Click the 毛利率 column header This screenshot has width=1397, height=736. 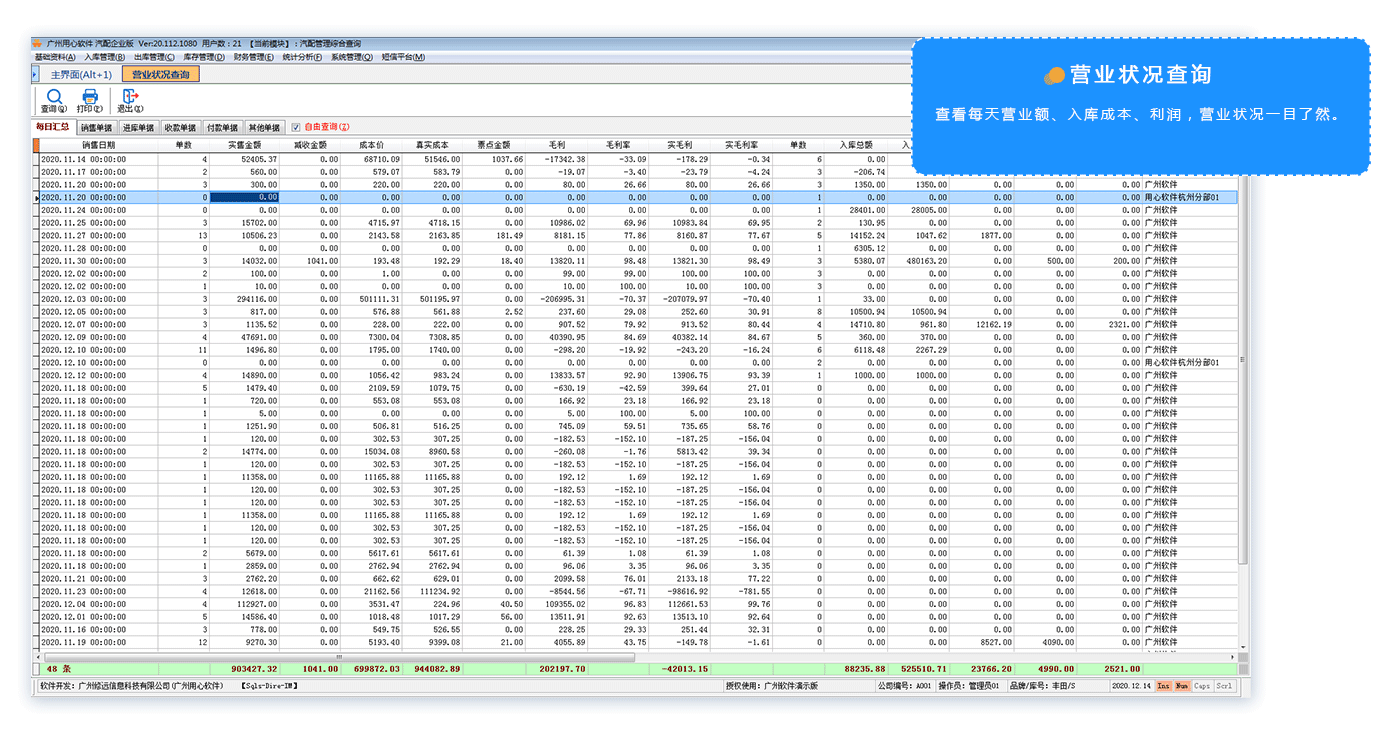click(617, 145)
